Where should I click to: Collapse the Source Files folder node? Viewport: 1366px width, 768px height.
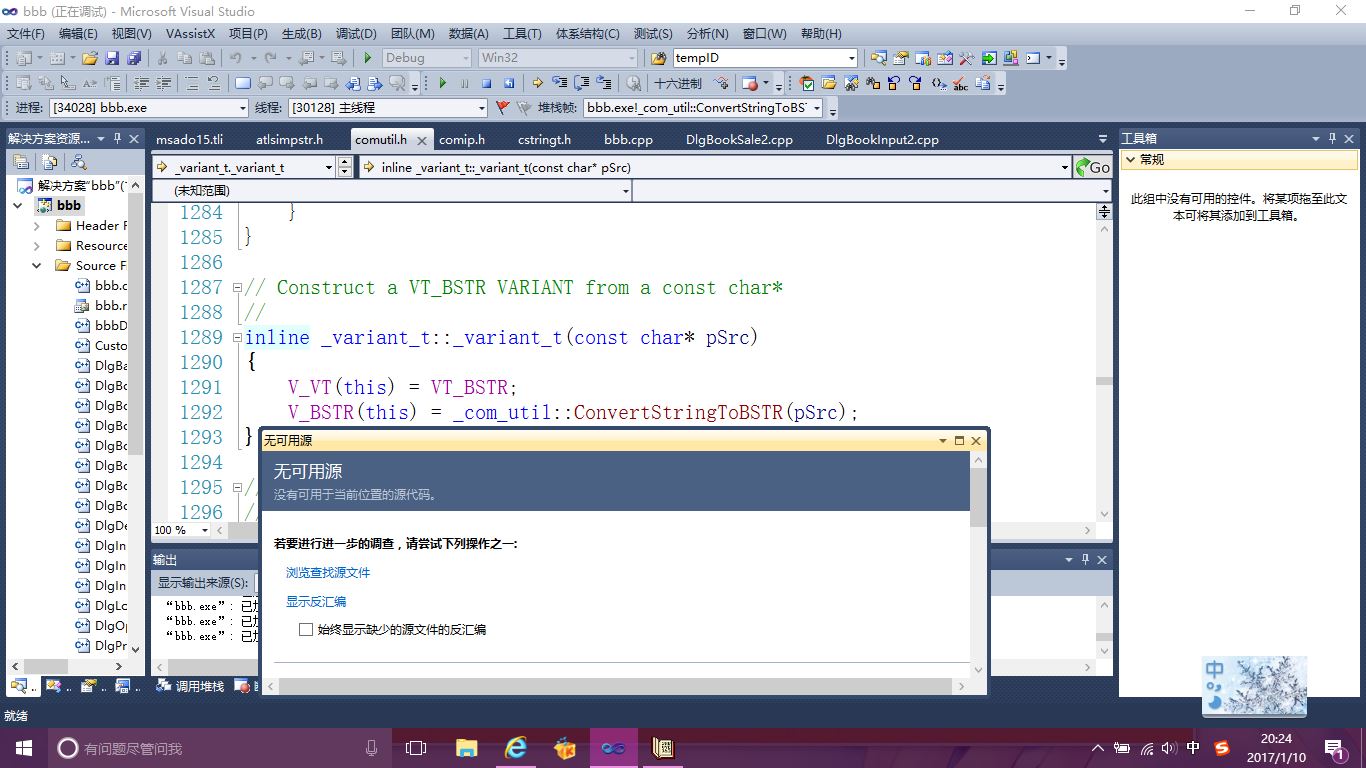tap(37, 266)
